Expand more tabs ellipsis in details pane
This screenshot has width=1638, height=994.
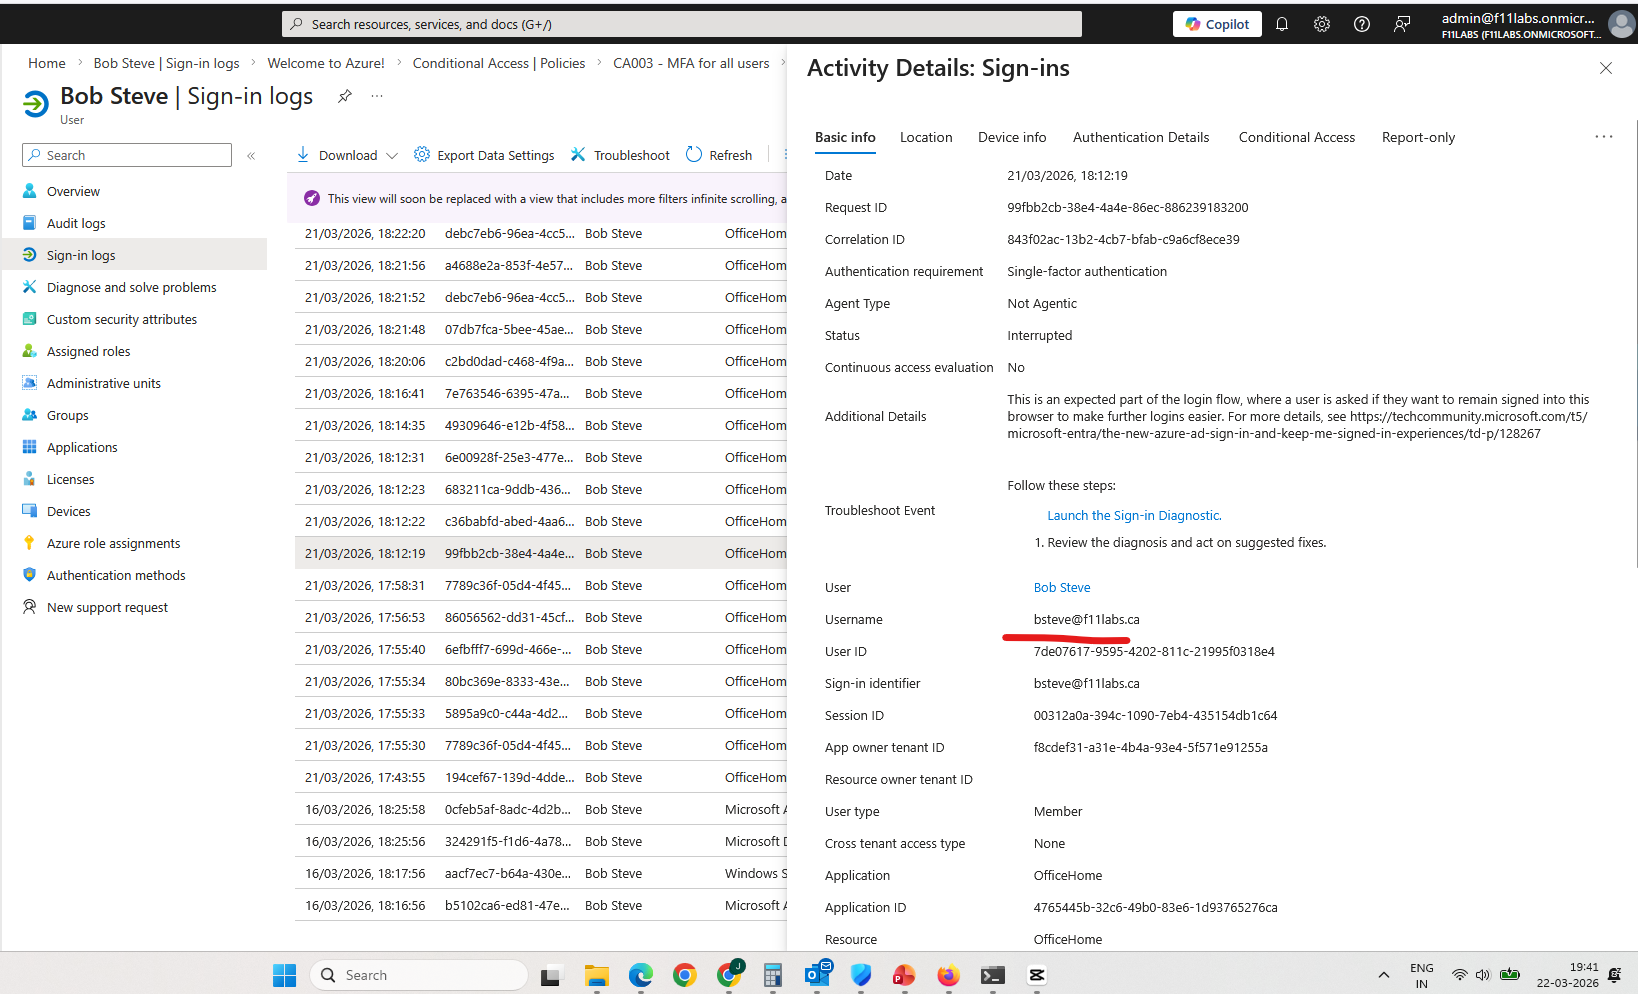pyautogui.click(x=1603, y=137)
